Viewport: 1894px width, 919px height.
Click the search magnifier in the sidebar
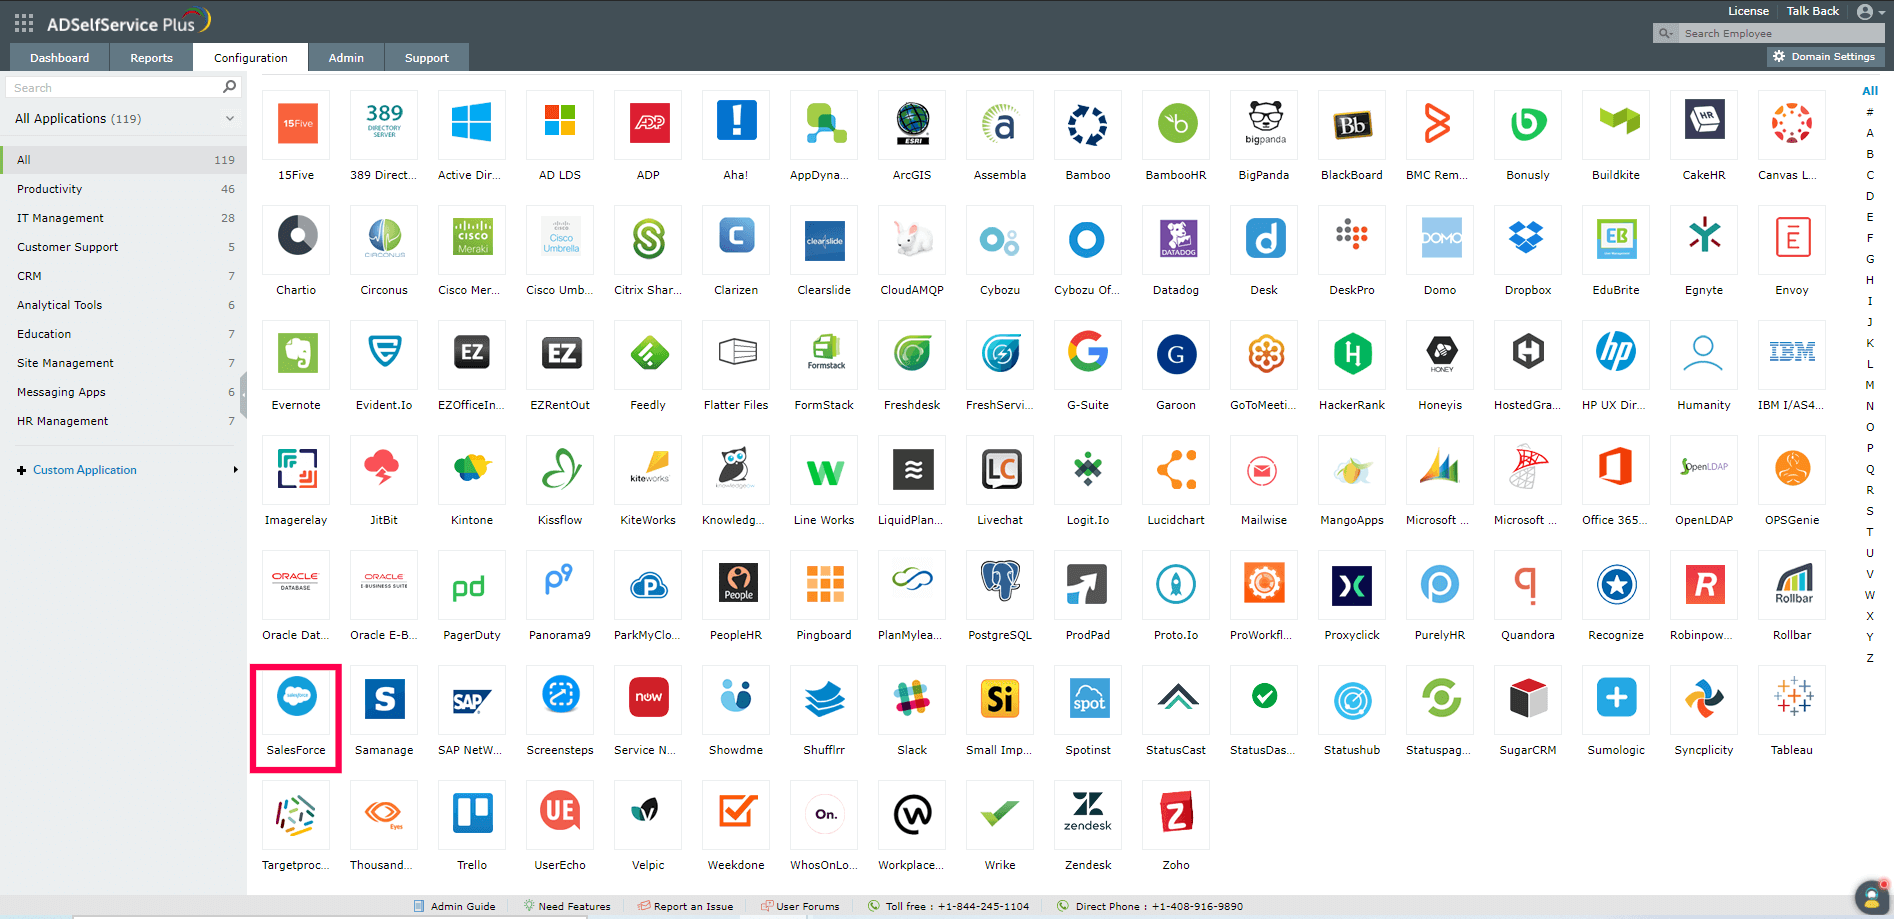pos(230,87)
